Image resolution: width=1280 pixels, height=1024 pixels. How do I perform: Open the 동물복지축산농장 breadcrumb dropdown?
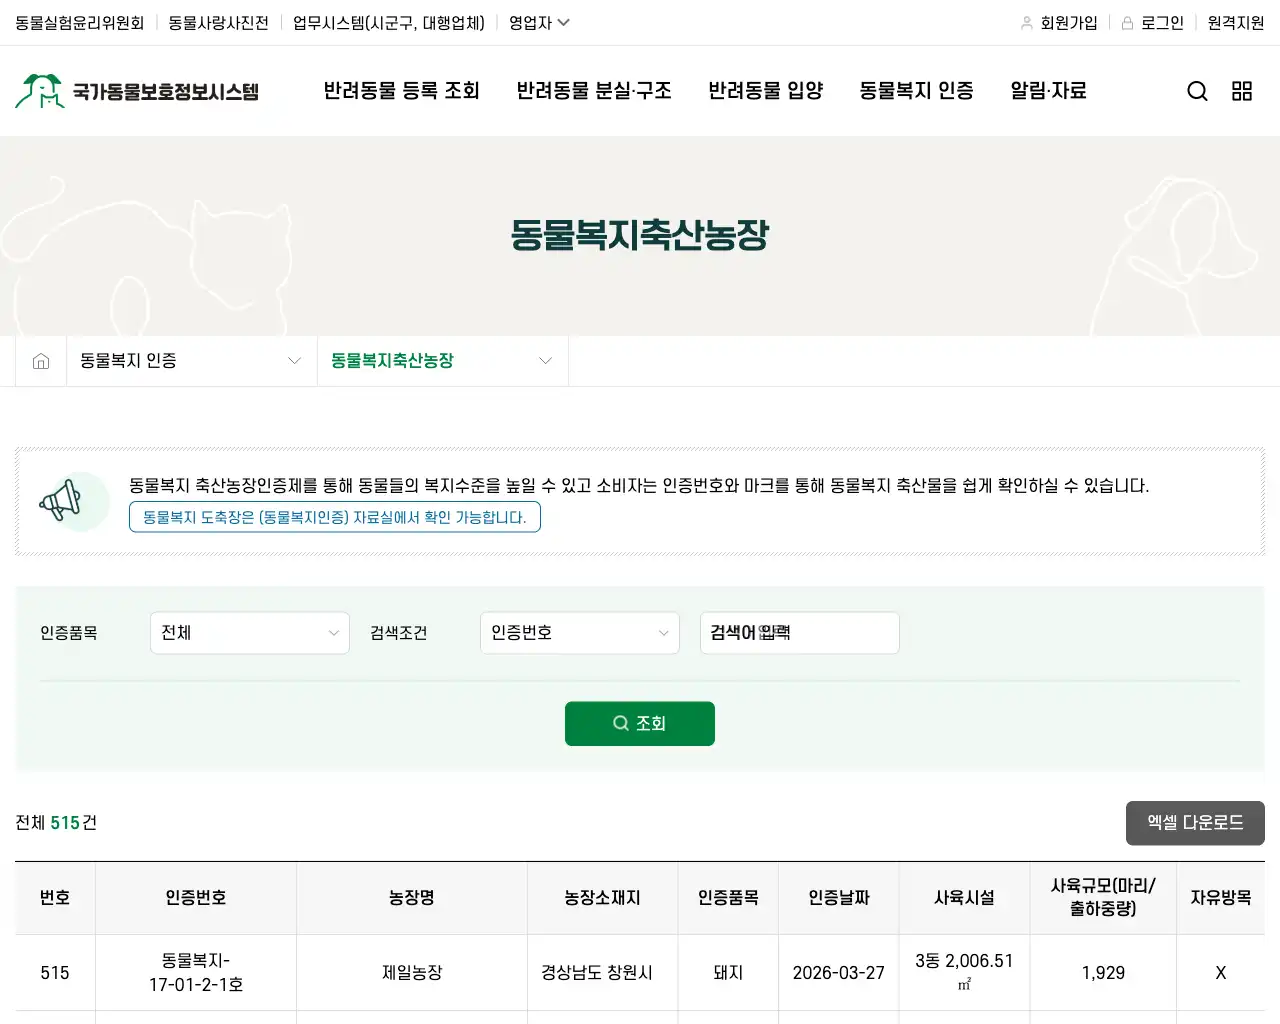coord(442,361)
